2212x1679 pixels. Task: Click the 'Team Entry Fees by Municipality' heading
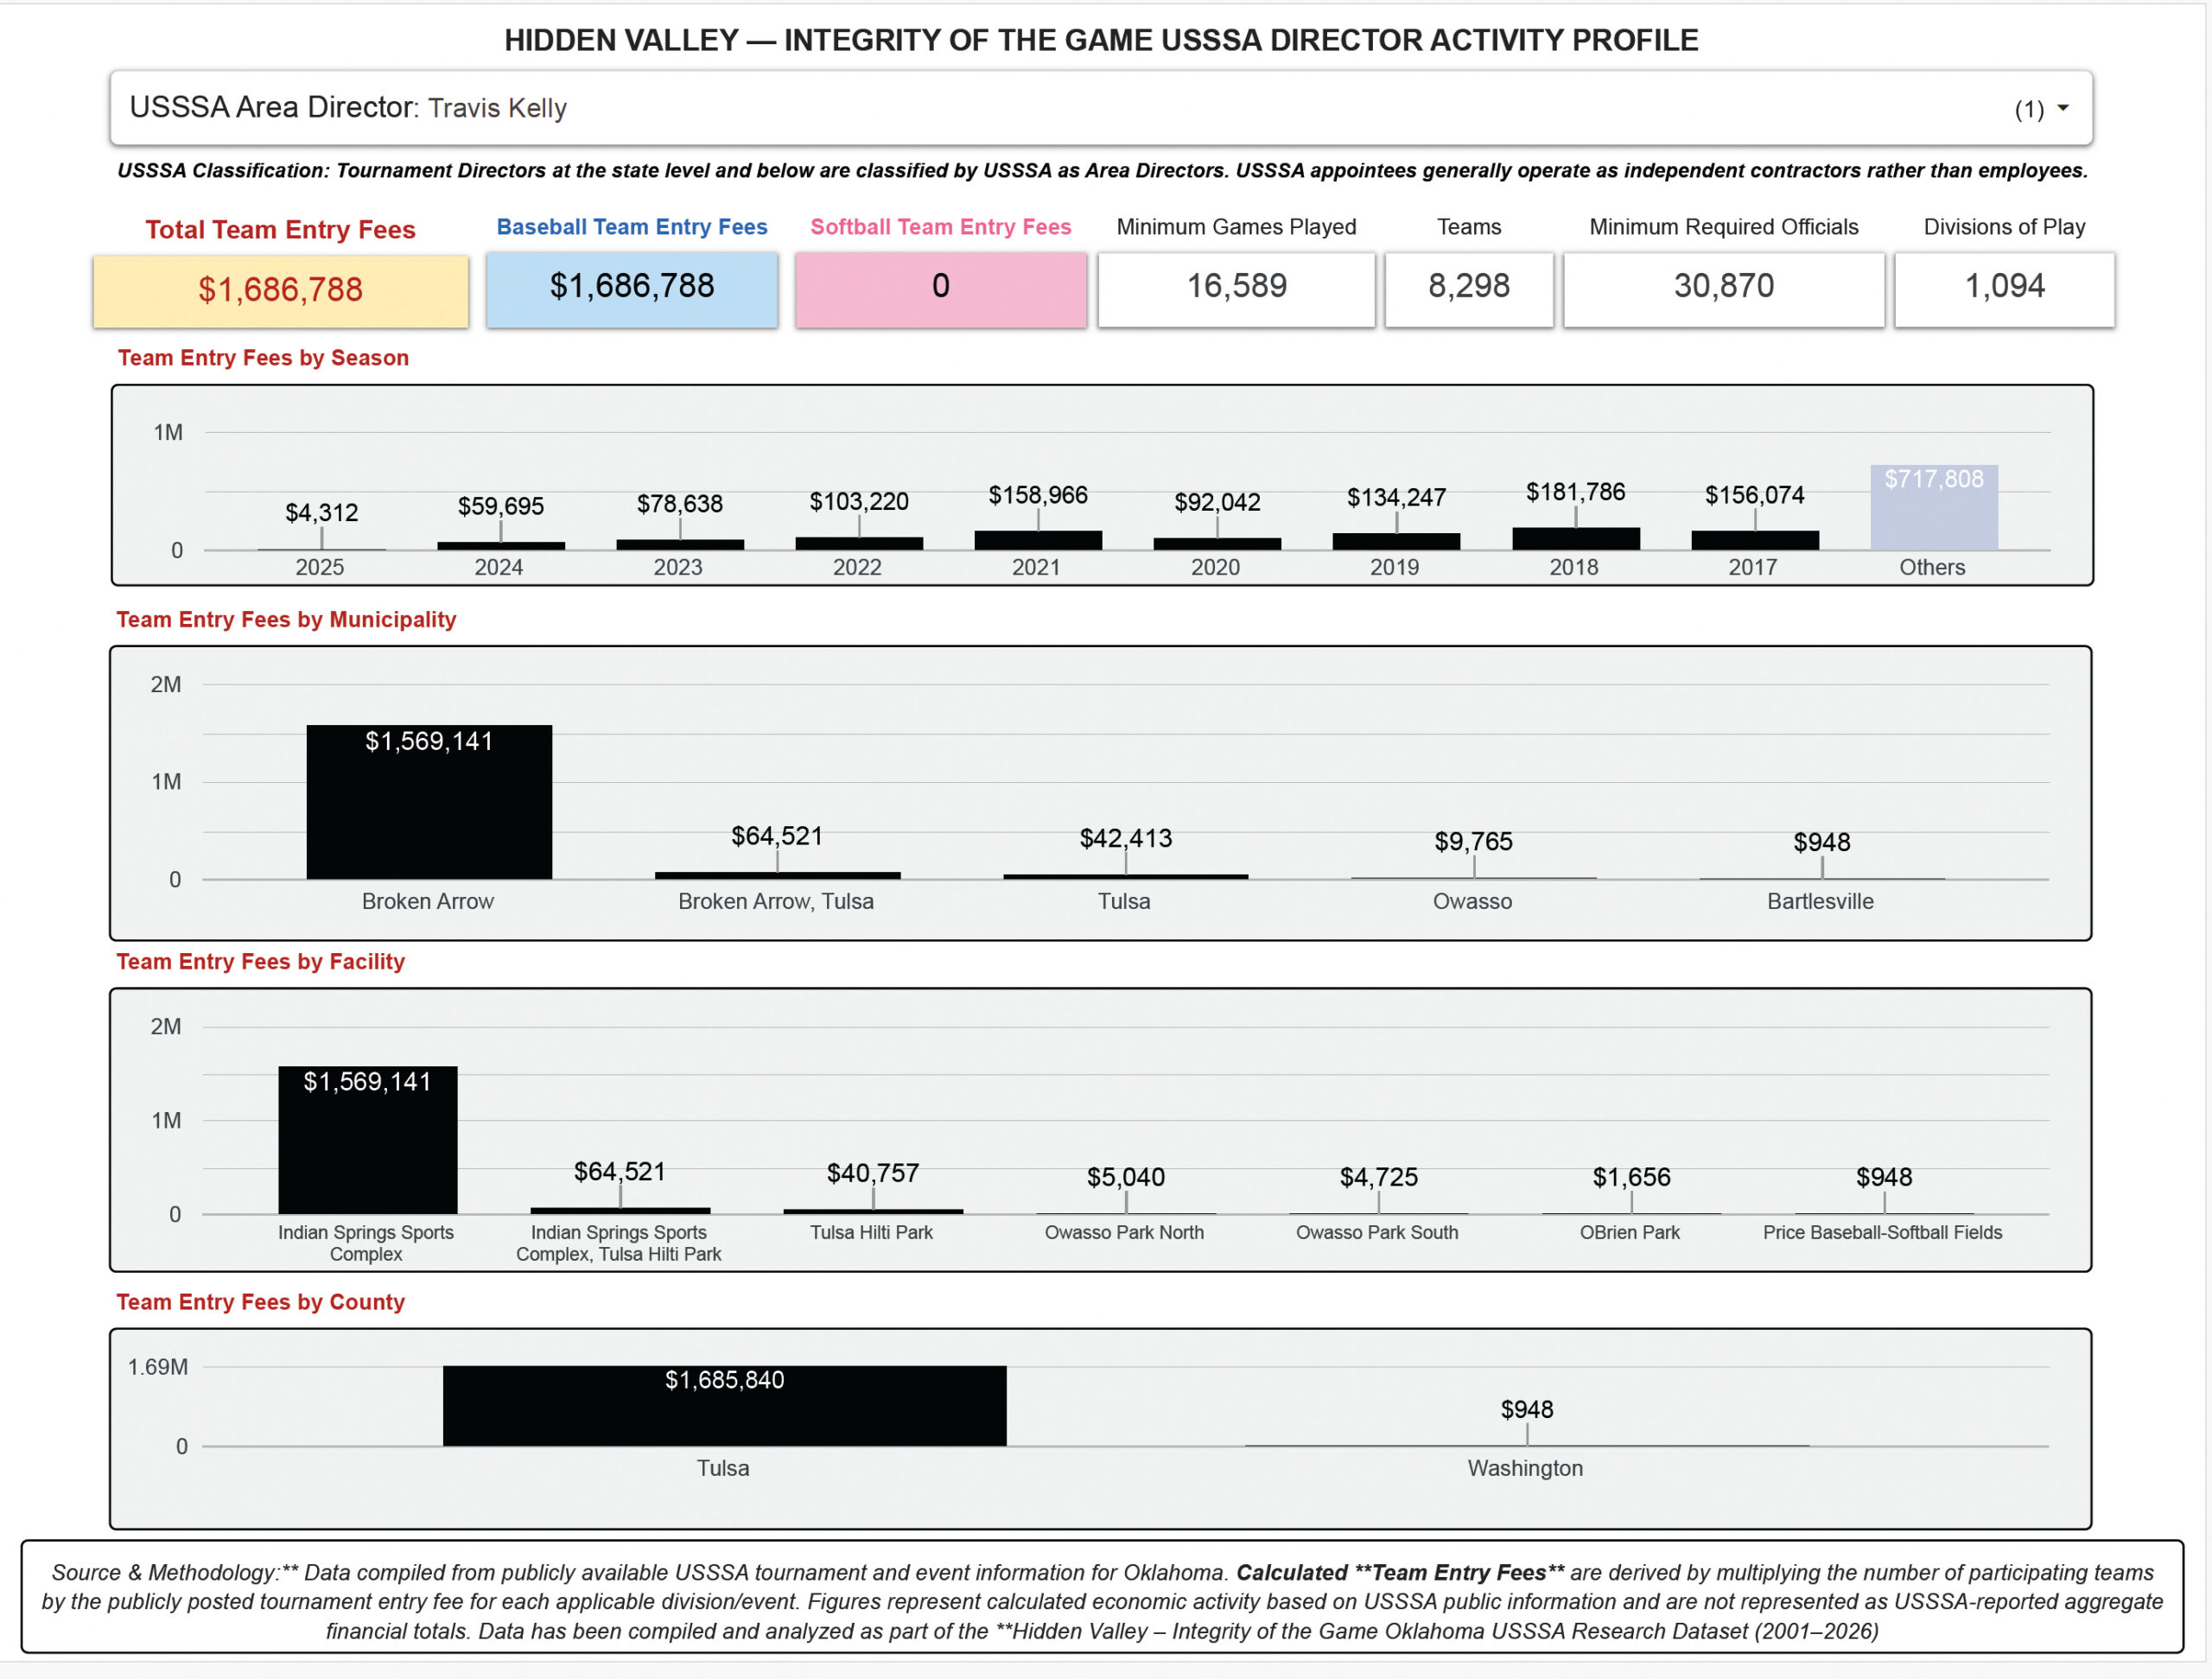286,620
